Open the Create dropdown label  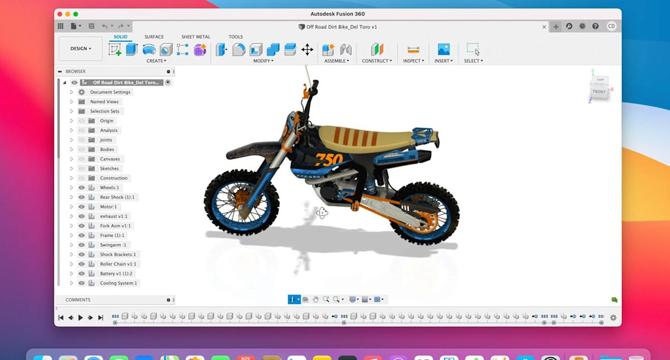coord(156,61)
